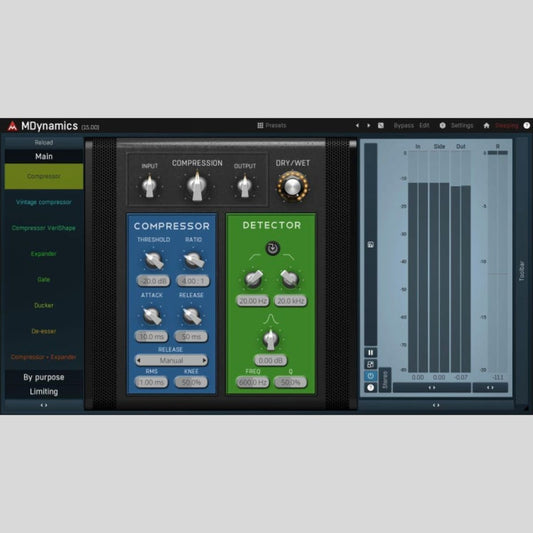This screenshot has width=533, height=533.
Task: Click the RATIO knob
Action: click(193, 260)
